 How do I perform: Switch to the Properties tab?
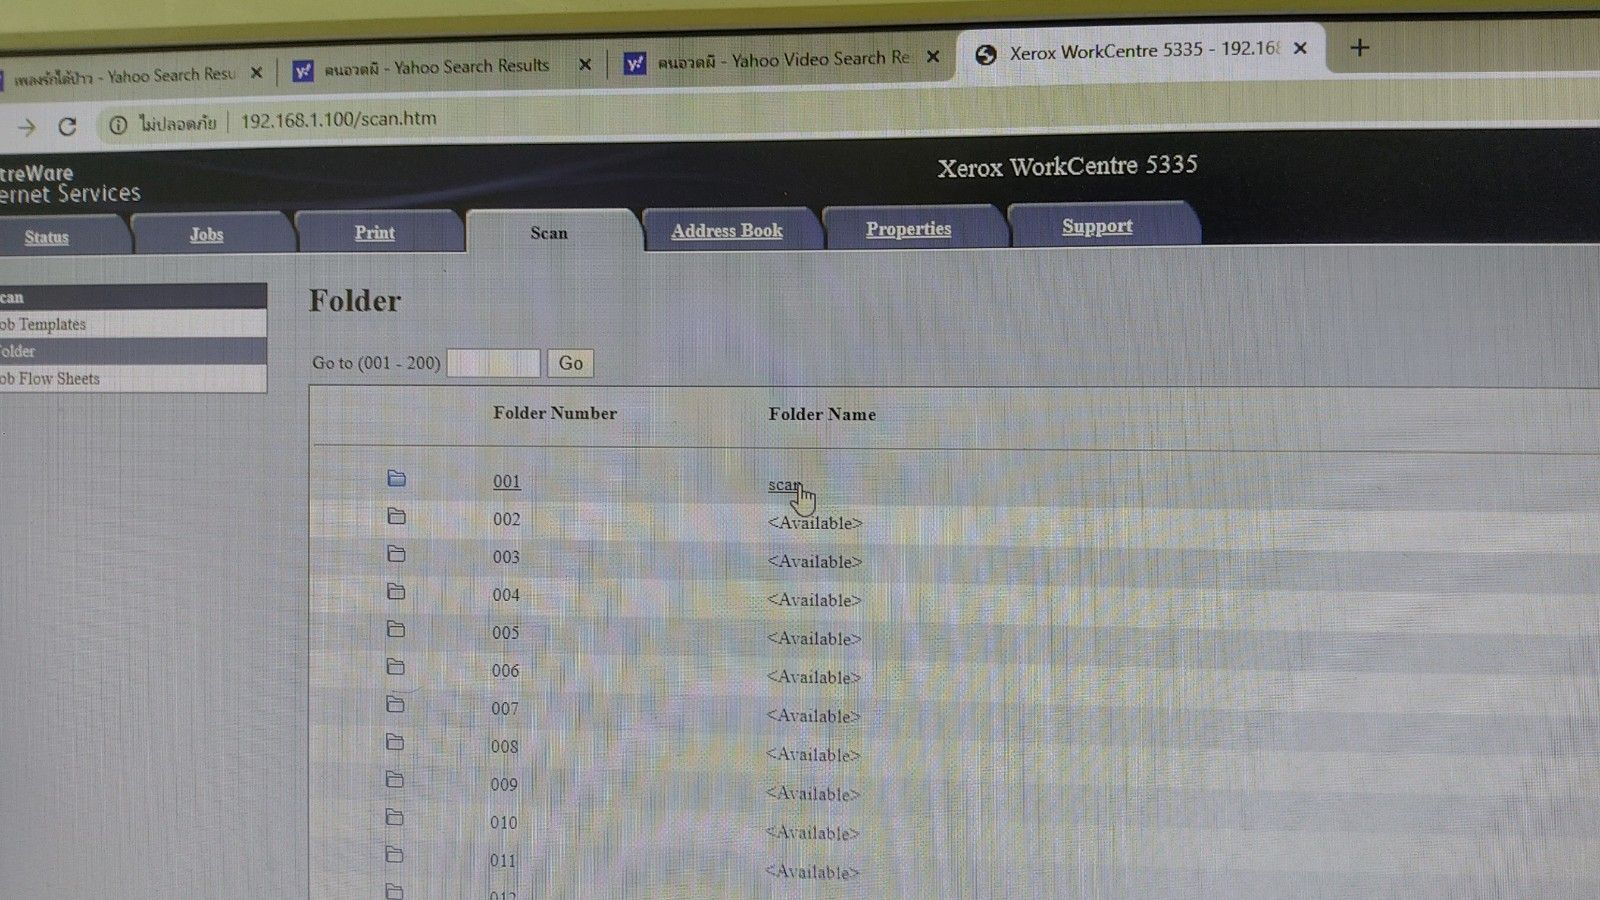pyautogui.click(x=908, y=229)
